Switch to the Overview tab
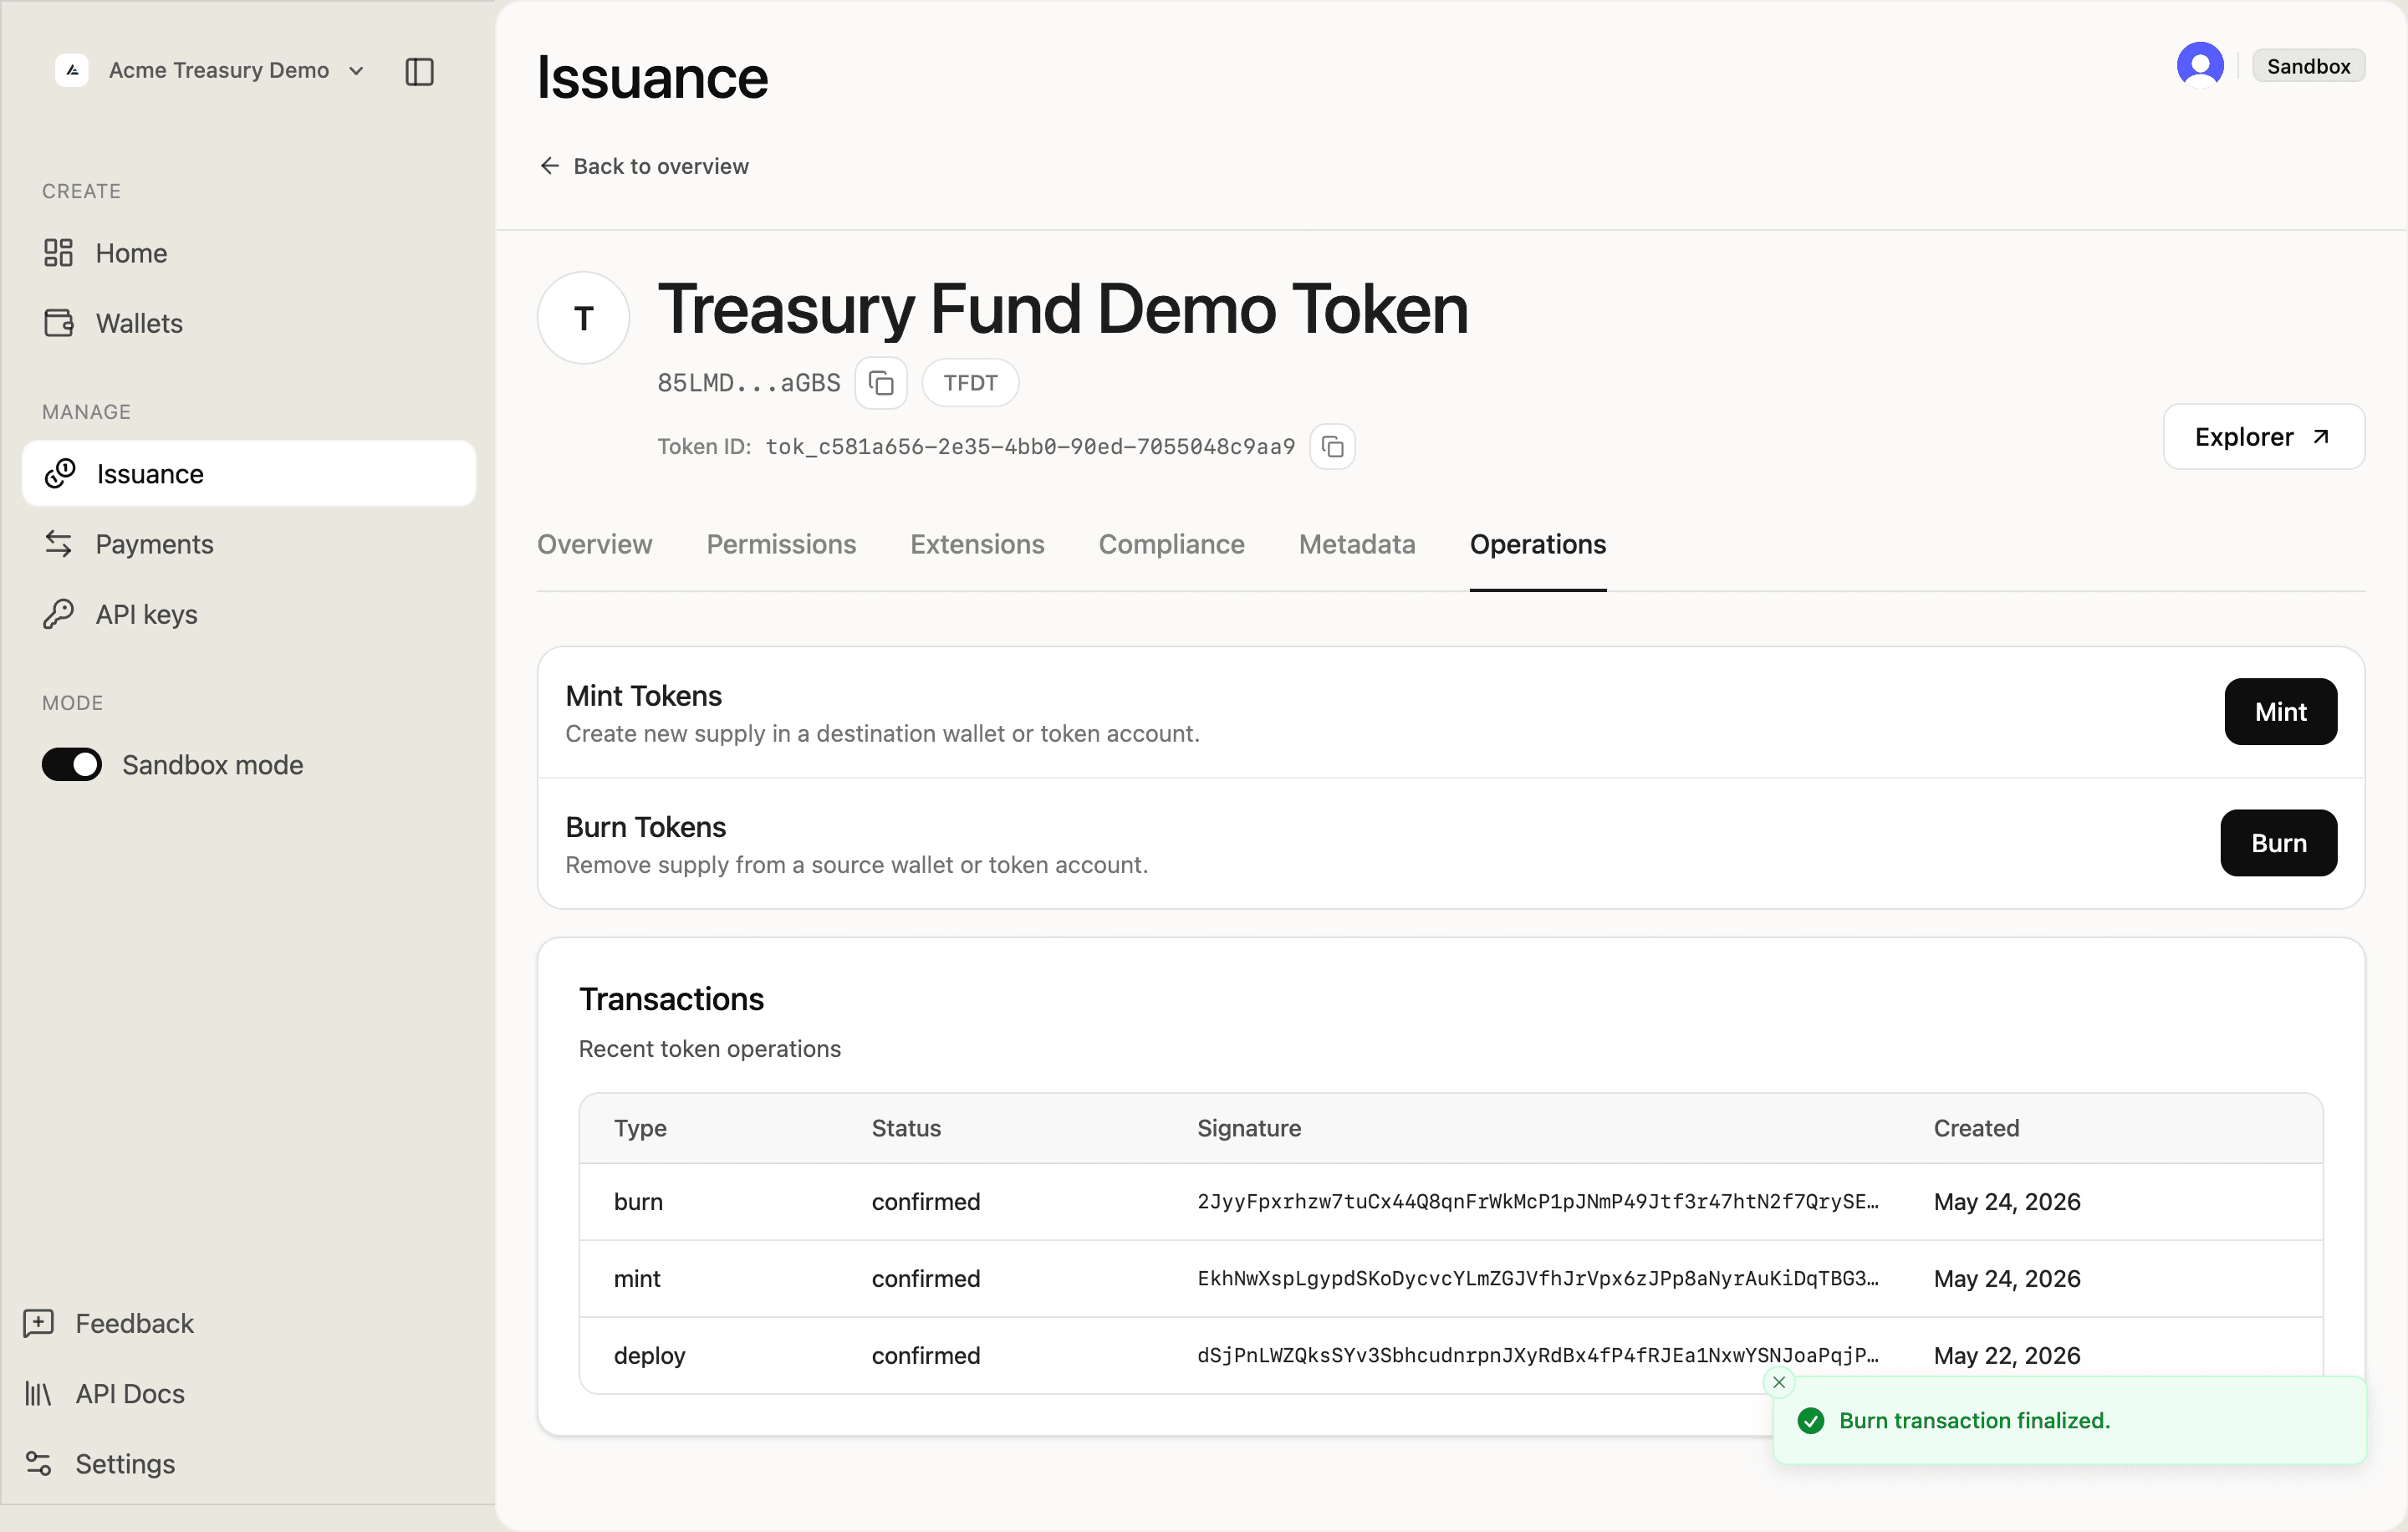The height and width of the screenshot is (1532, 2408). click(595, 544)
